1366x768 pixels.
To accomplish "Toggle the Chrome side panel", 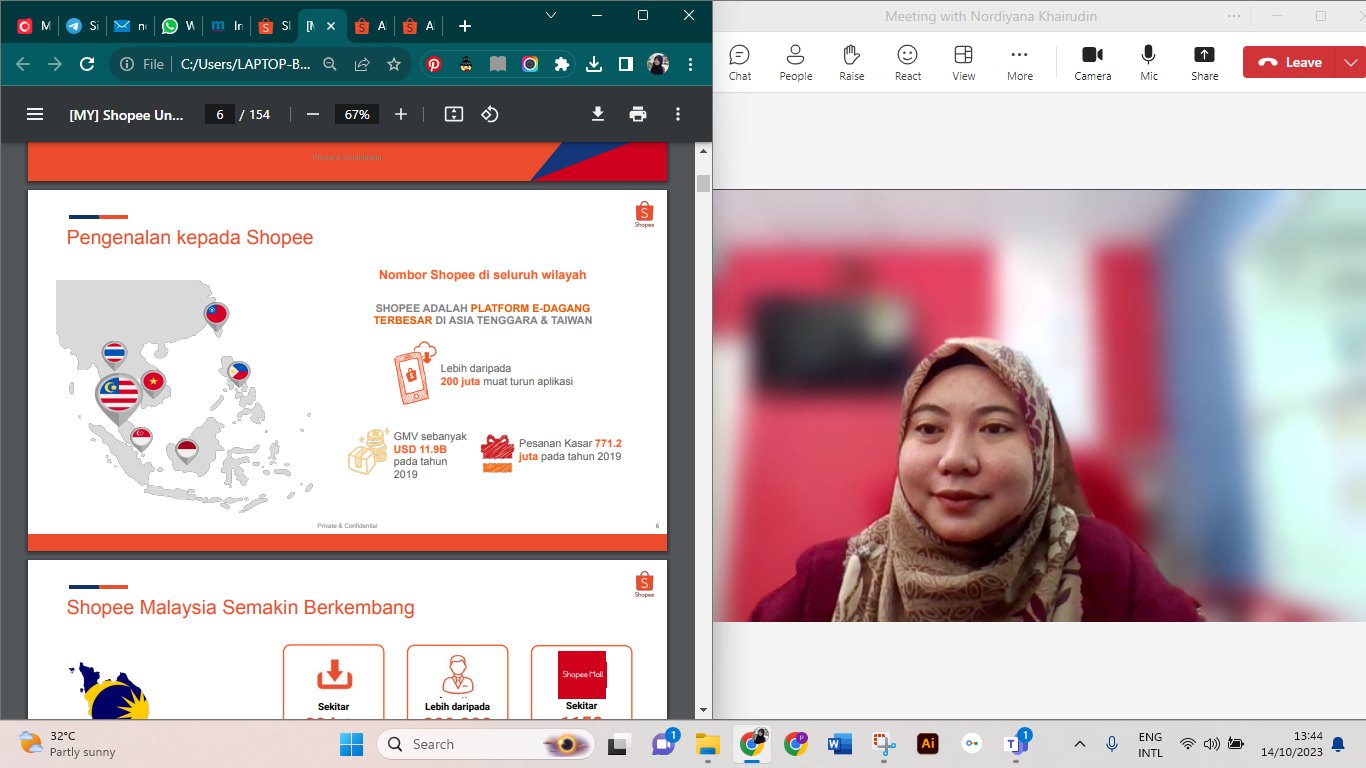I will click(x=626, y=64).
